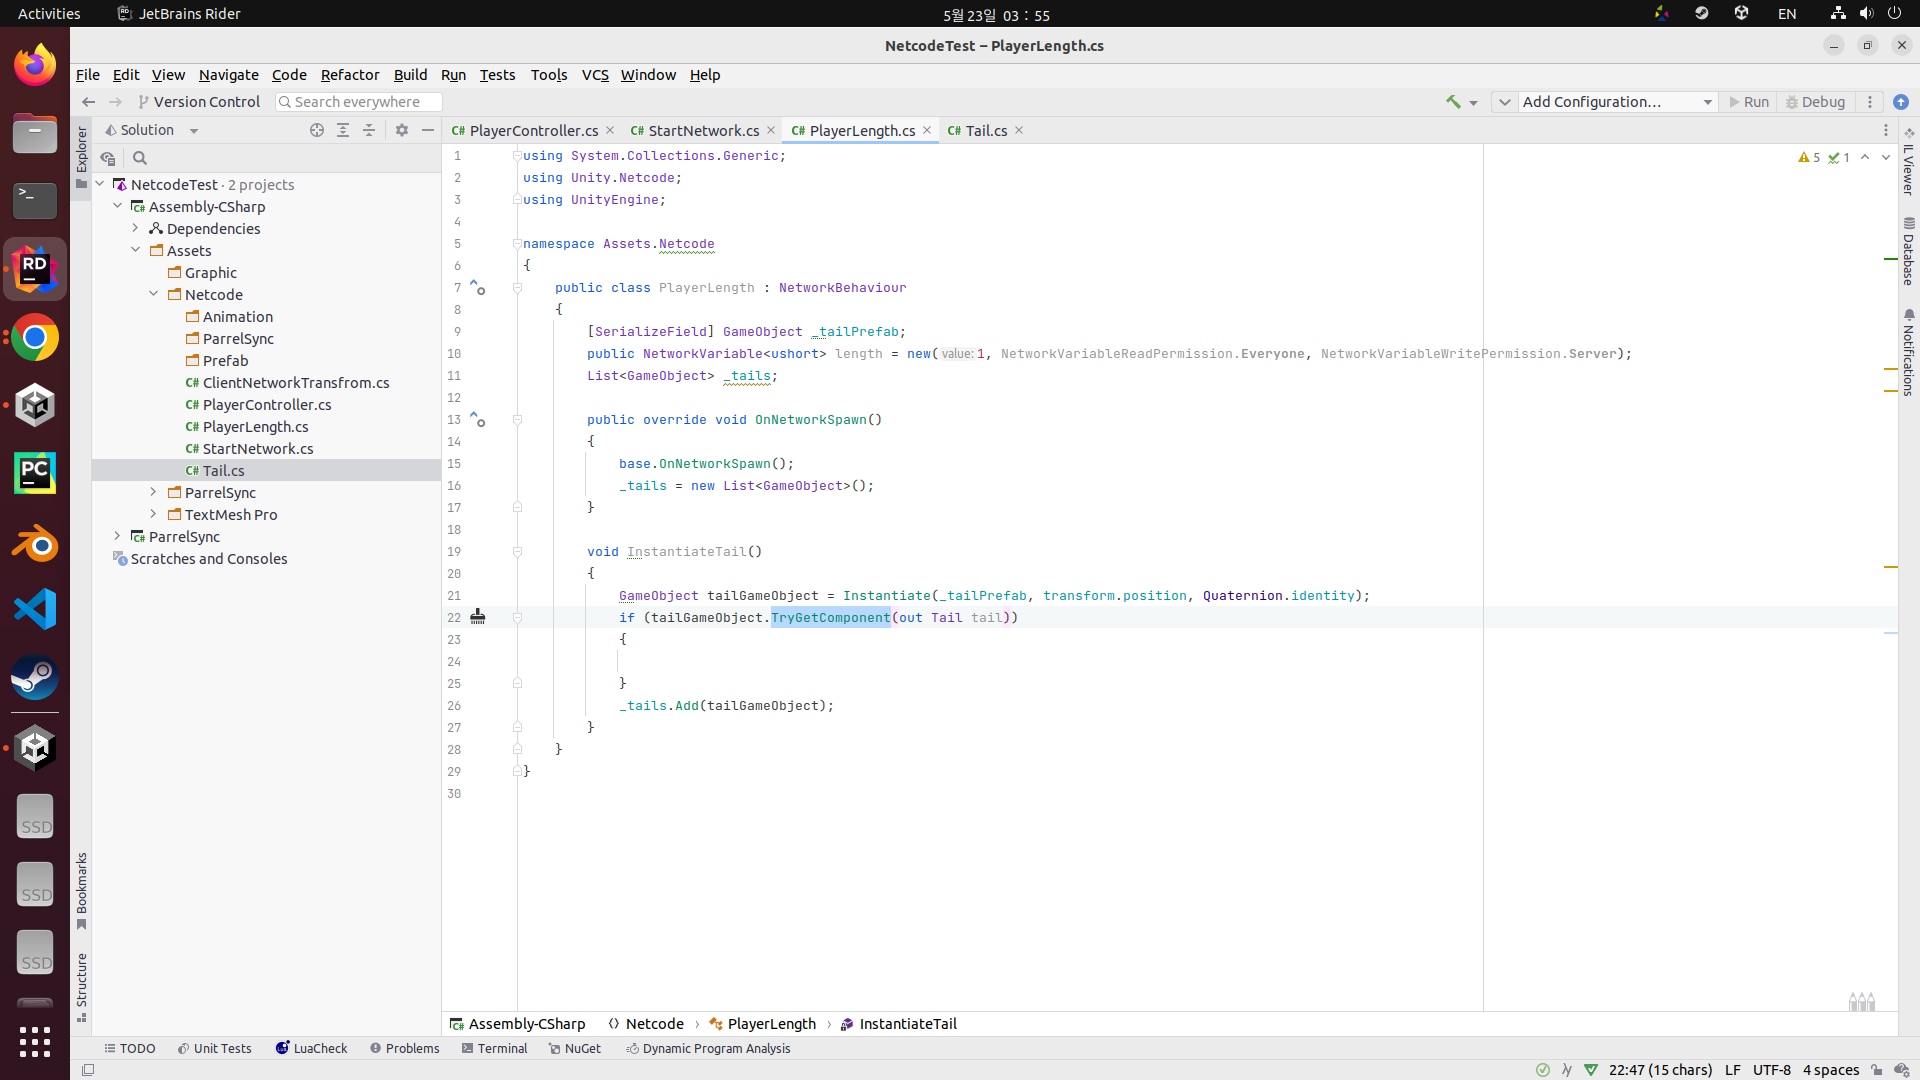Collapse the Assets folder
Viewport: 1920px width, 1080px height.
click(x=136, y=250)
